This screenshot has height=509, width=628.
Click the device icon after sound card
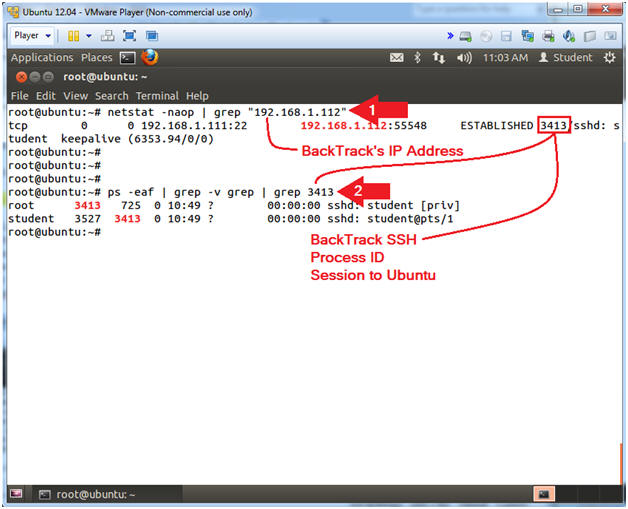[590, 37]
